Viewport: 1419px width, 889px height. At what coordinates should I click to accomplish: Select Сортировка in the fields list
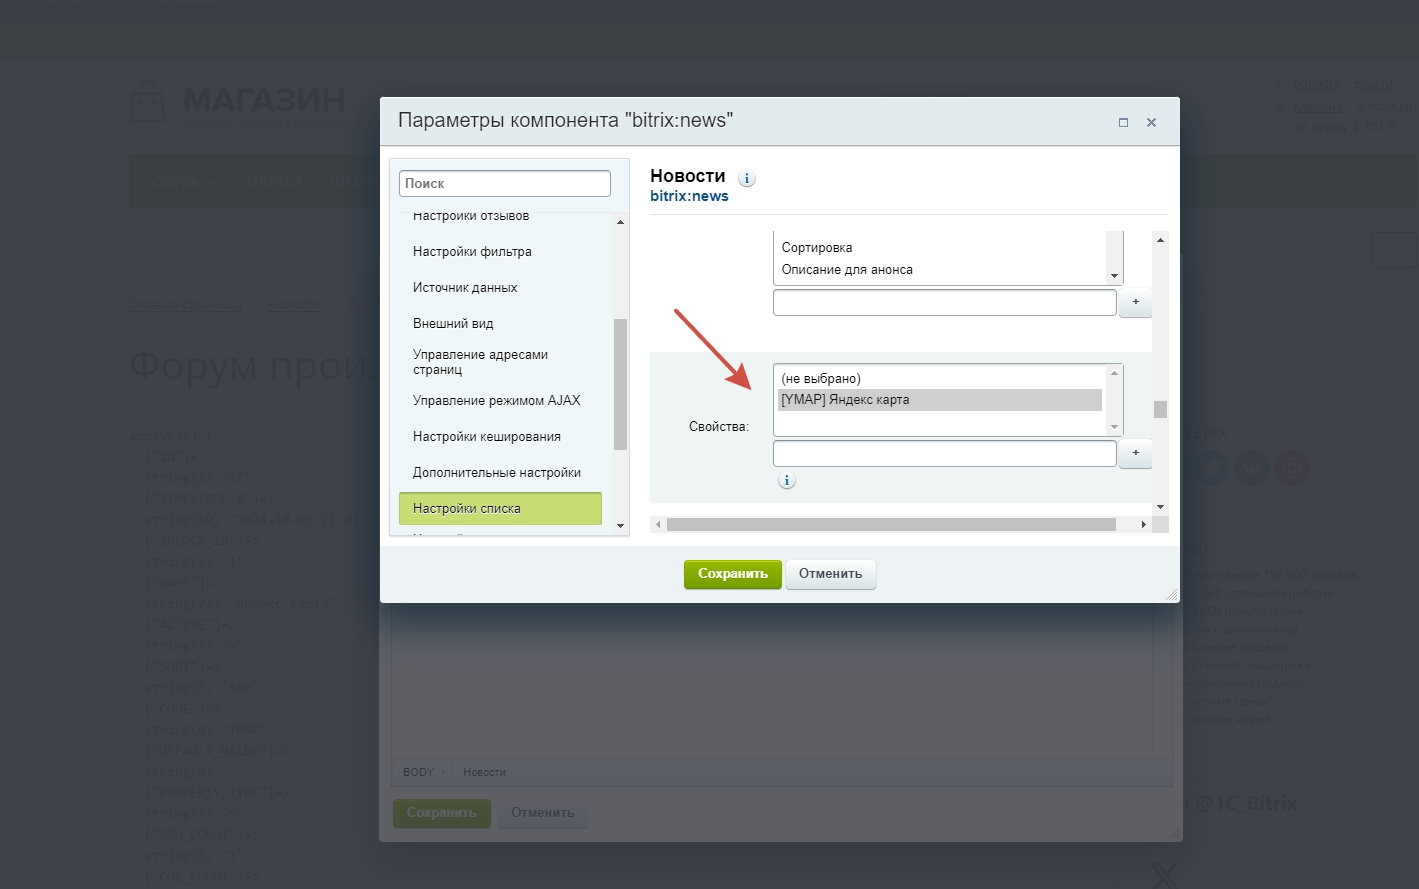[940, 248]
